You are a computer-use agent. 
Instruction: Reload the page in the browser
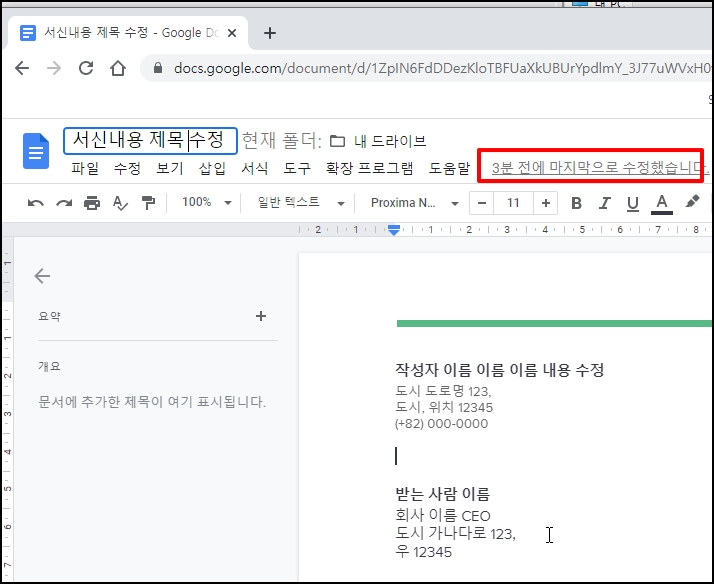pyautogui.click(x=86, y=68)
